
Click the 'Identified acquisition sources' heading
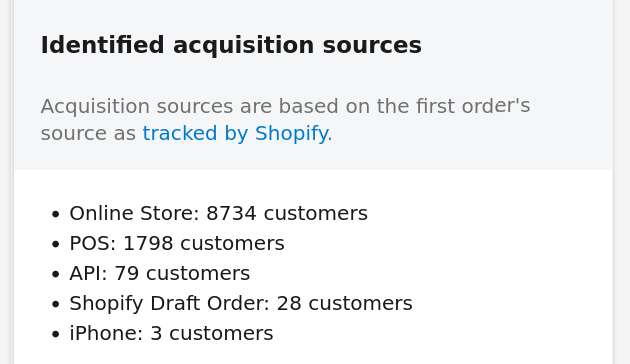tap(231, 45)
